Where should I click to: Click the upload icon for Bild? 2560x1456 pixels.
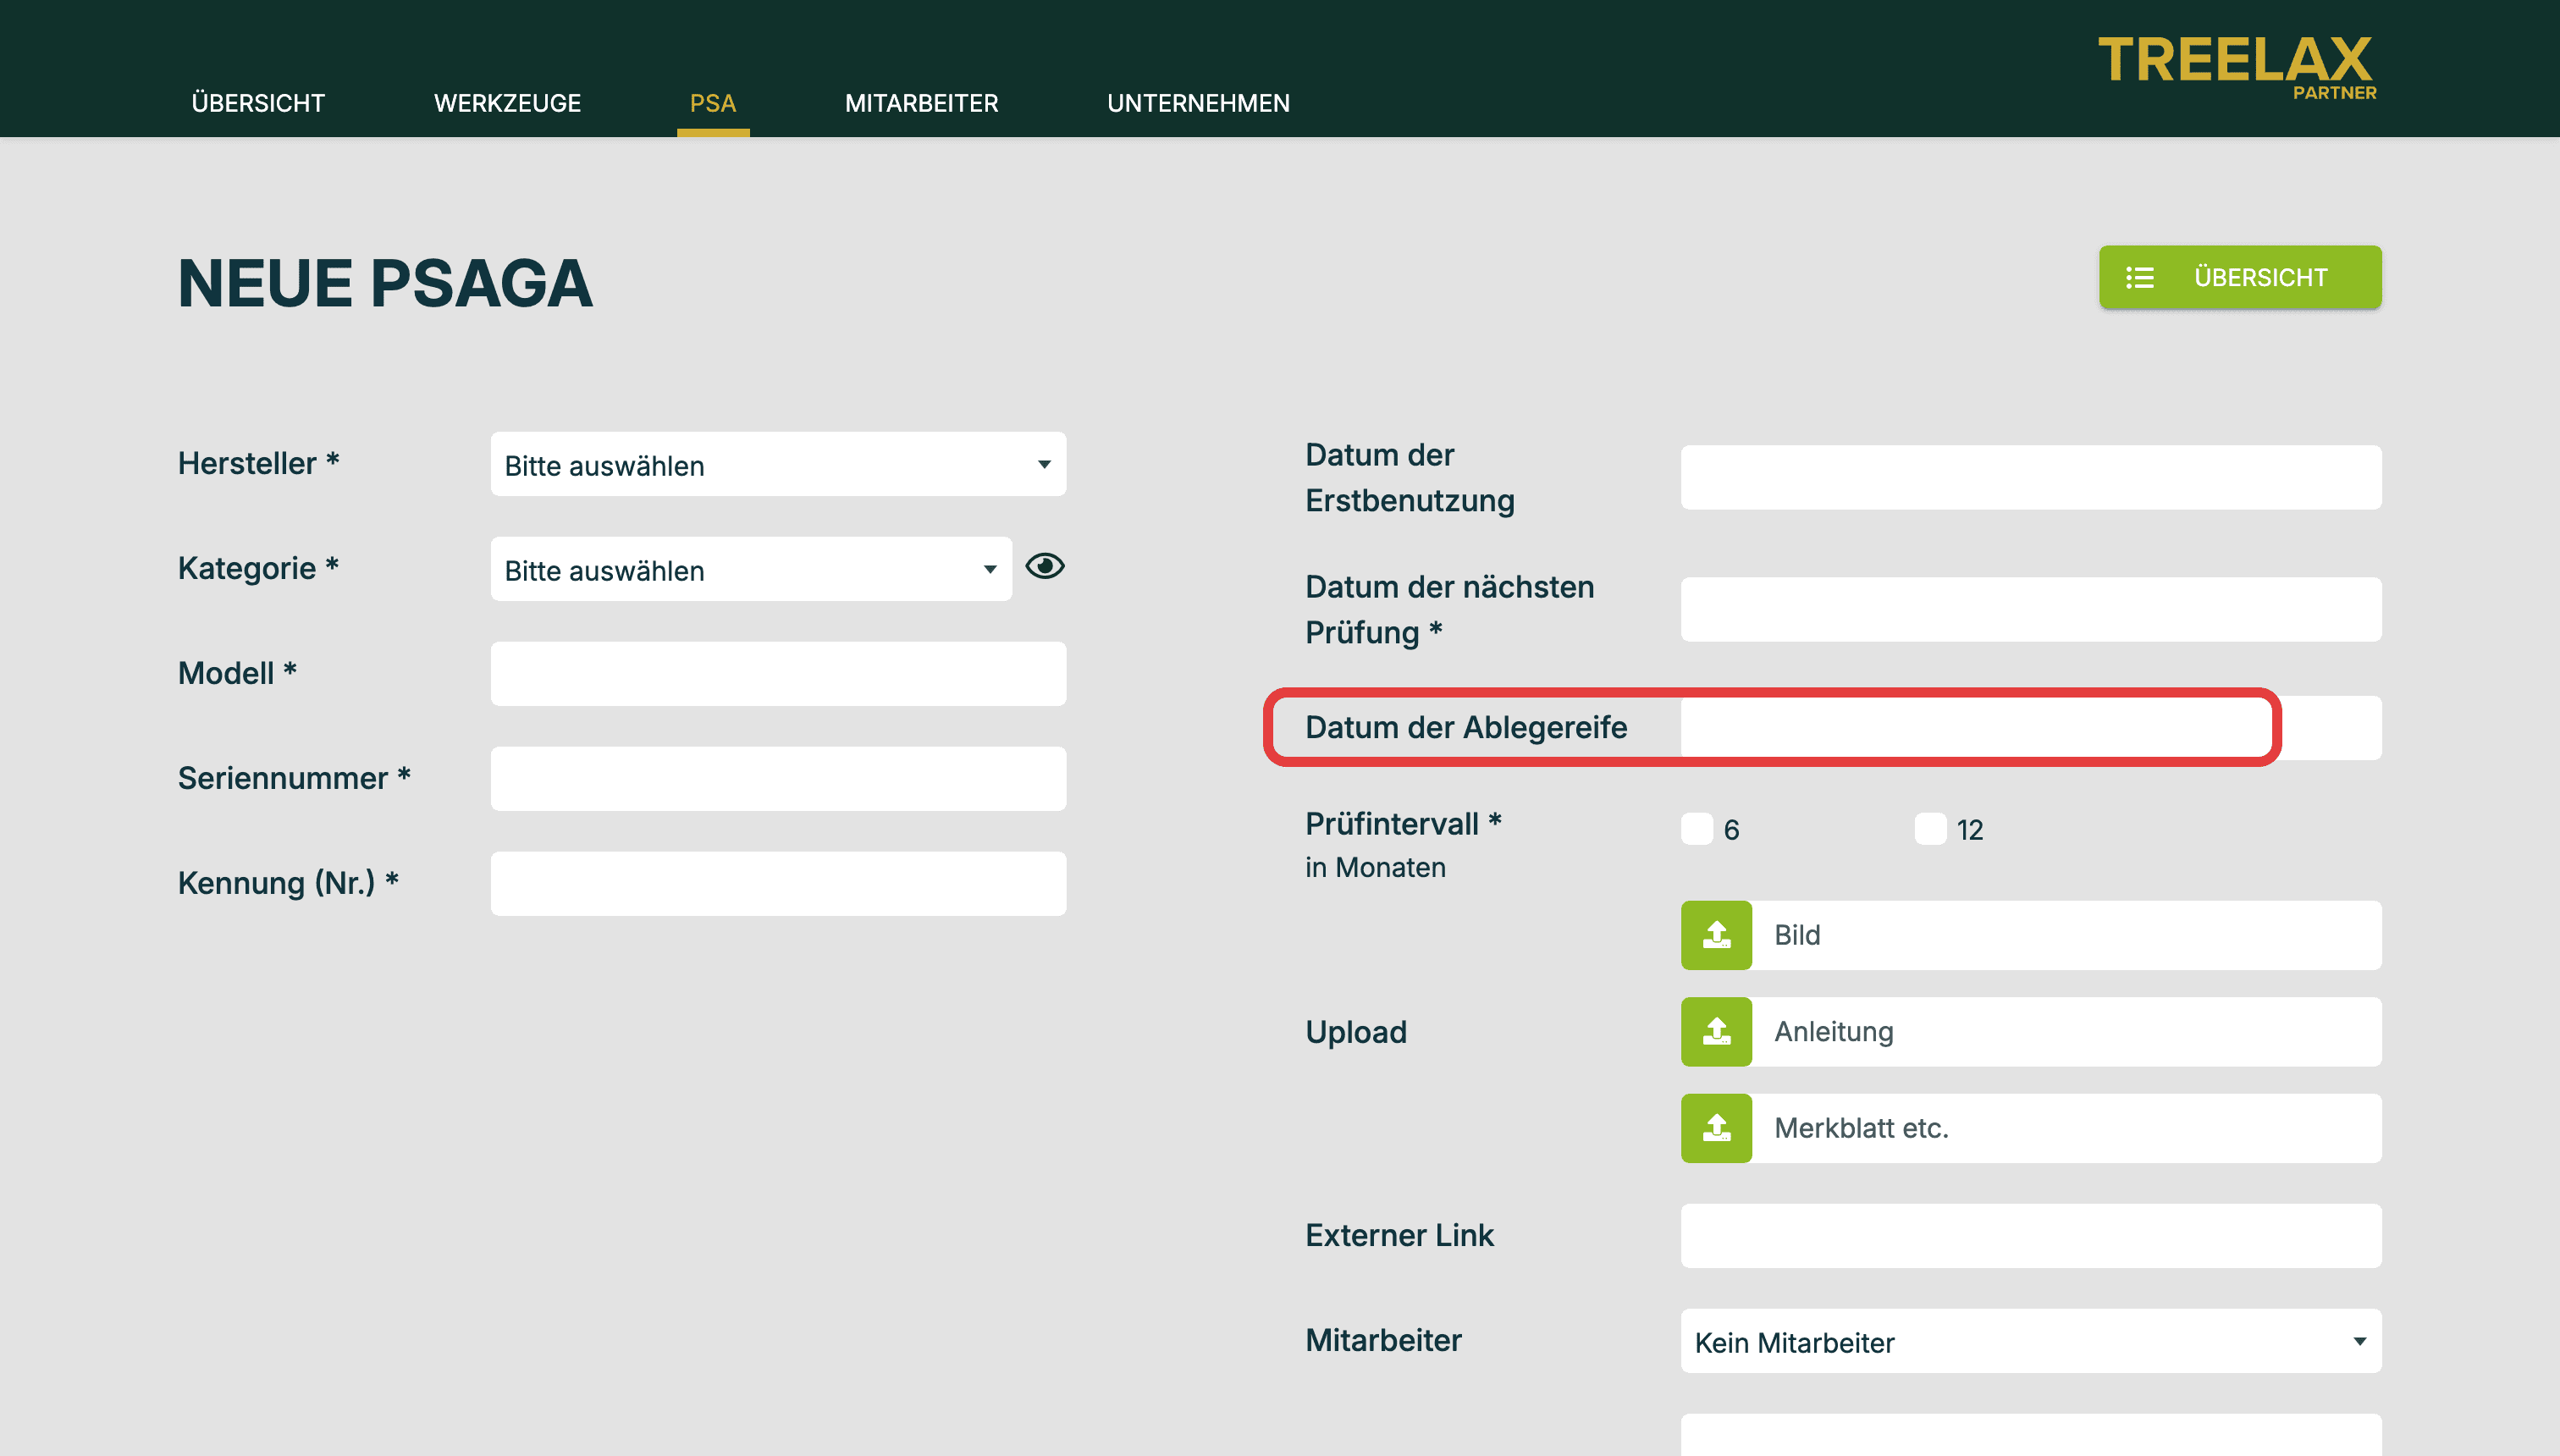click(1716, 935)
